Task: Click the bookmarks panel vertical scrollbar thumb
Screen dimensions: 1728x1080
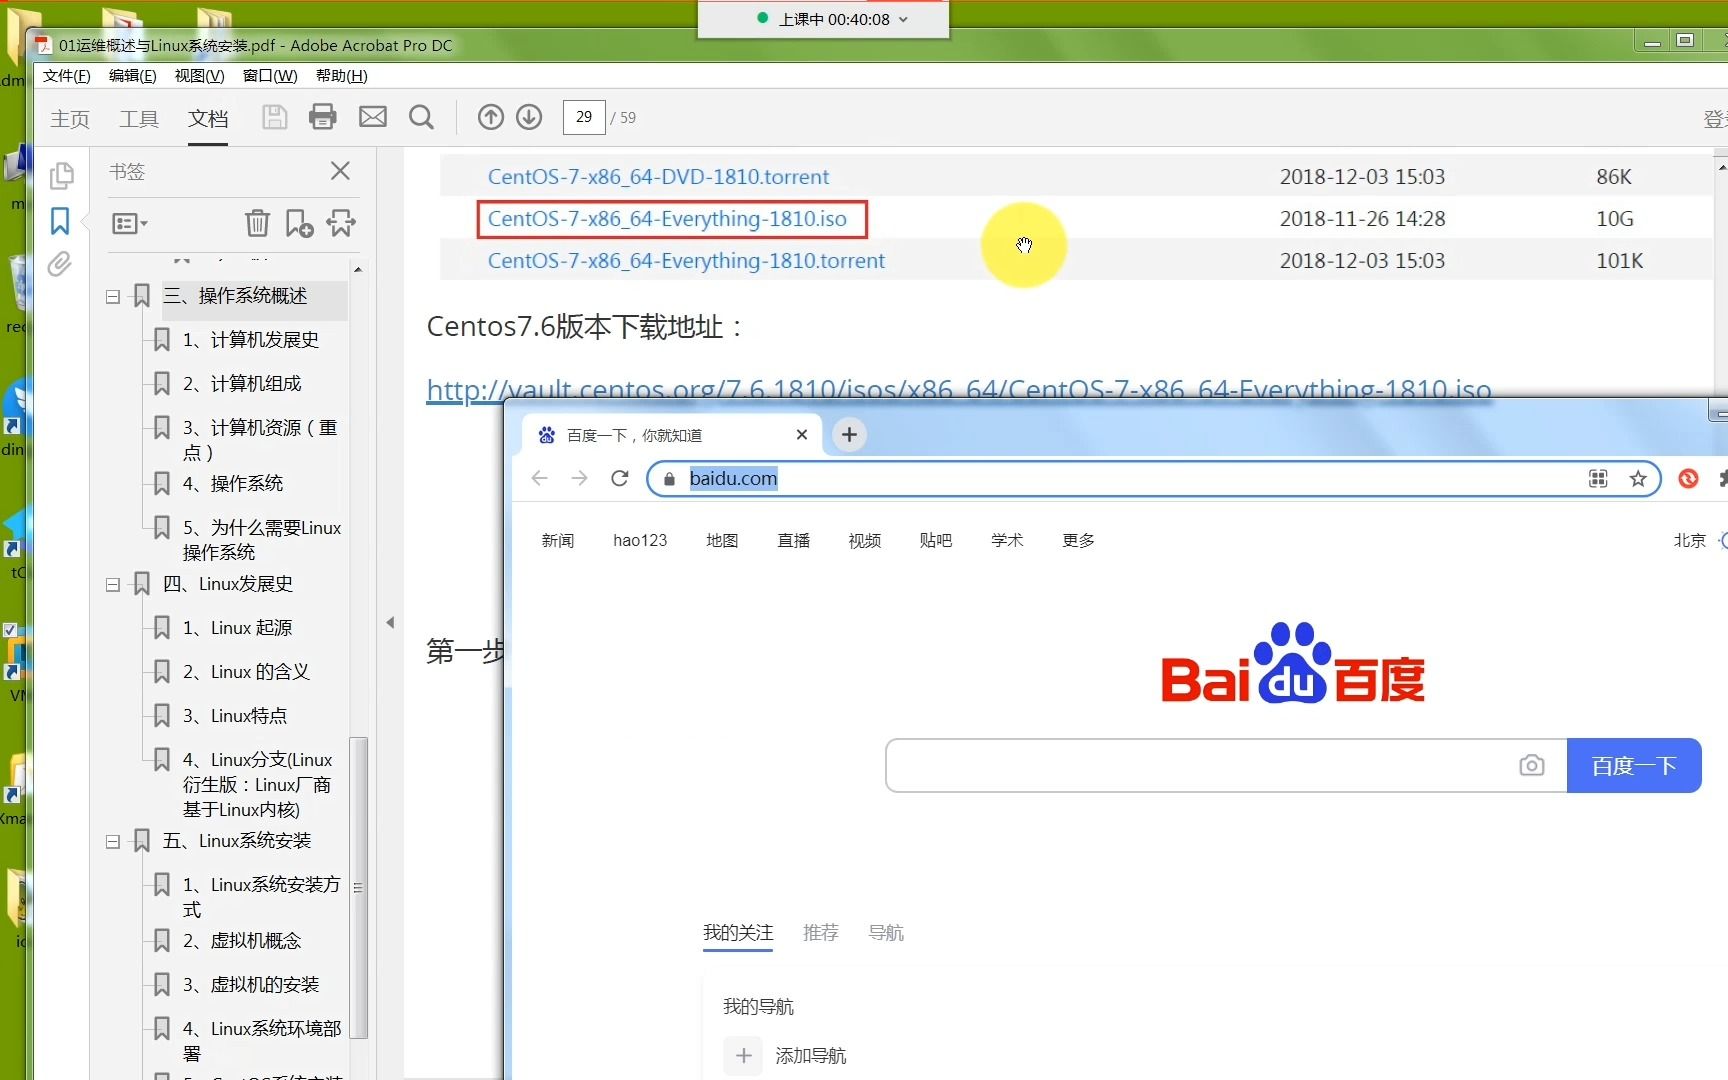Action: [358, 888]
